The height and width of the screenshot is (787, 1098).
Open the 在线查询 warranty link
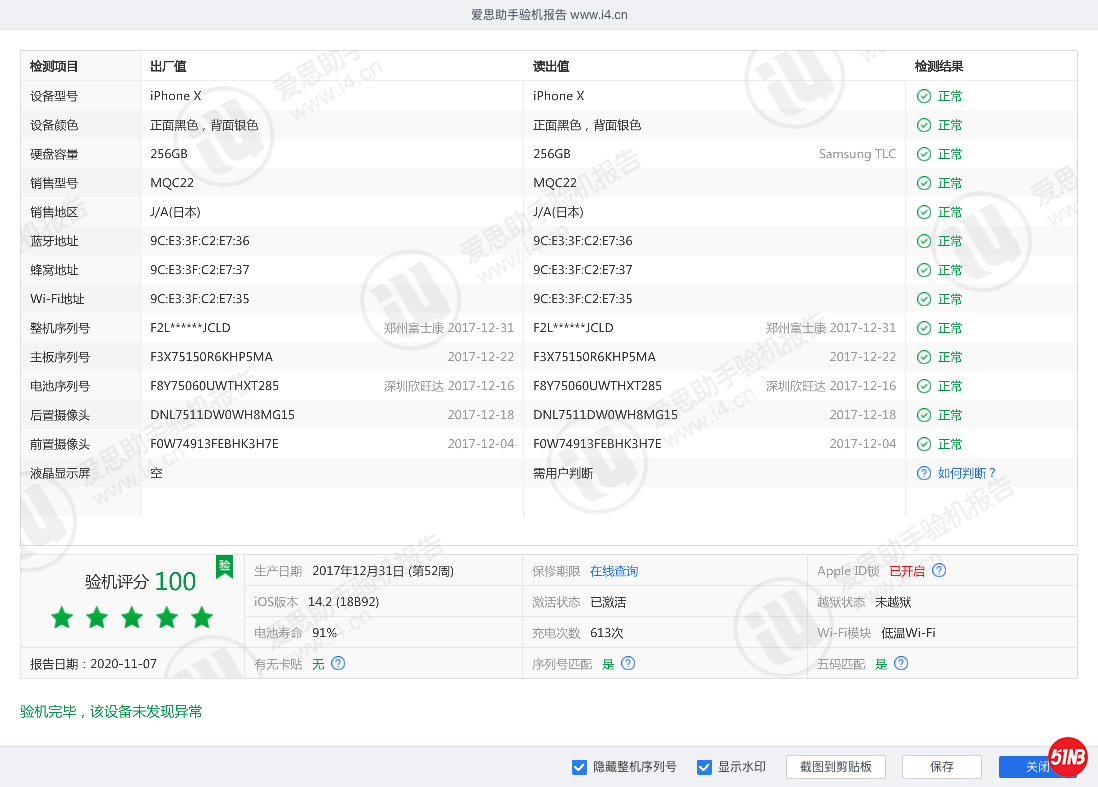tap(614, 571)
